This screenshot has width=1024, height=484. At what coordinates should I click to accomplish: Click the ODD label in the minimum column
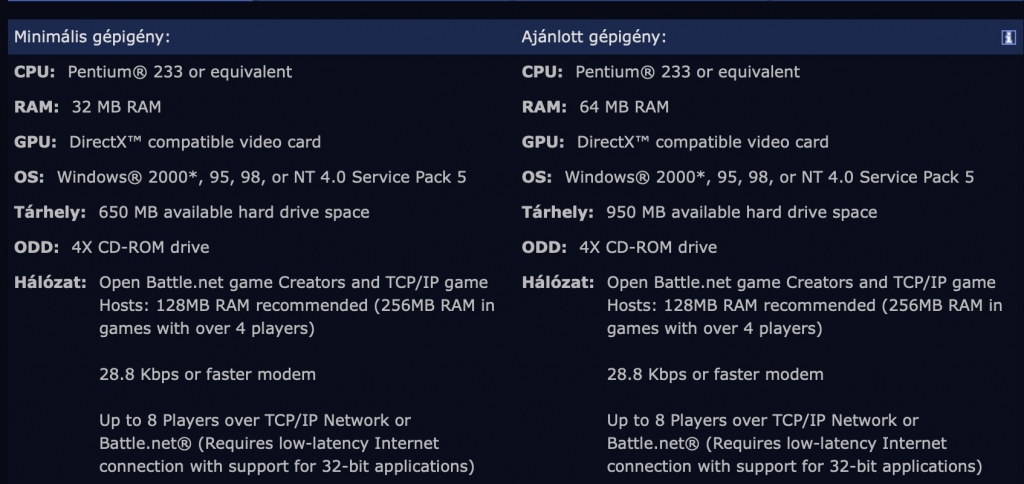point(36,247)
